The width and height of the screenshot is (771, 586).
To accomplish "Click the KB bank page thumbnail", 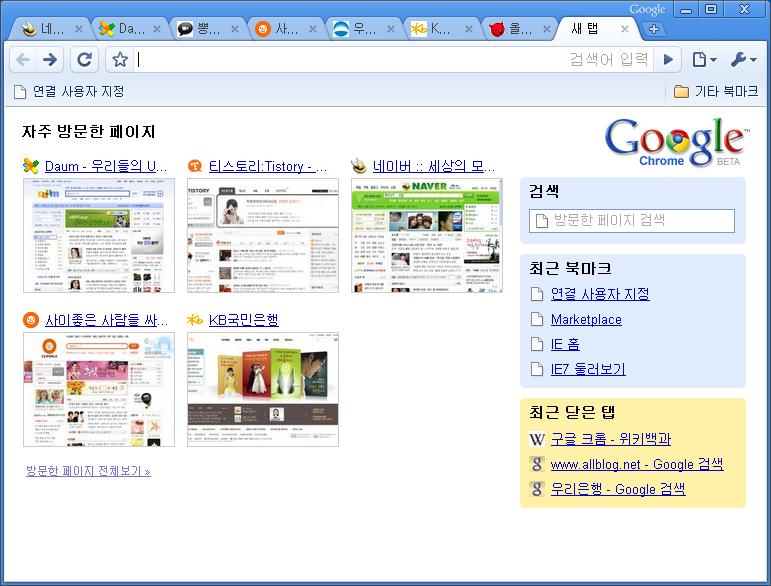I will tap(263, 389).
